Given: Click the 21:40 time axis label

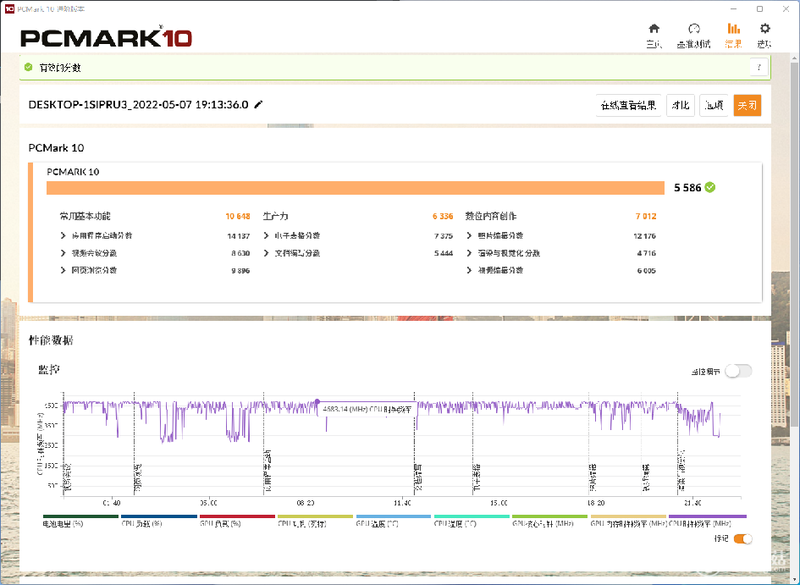Looking at the screenshot, I should 692,503.
